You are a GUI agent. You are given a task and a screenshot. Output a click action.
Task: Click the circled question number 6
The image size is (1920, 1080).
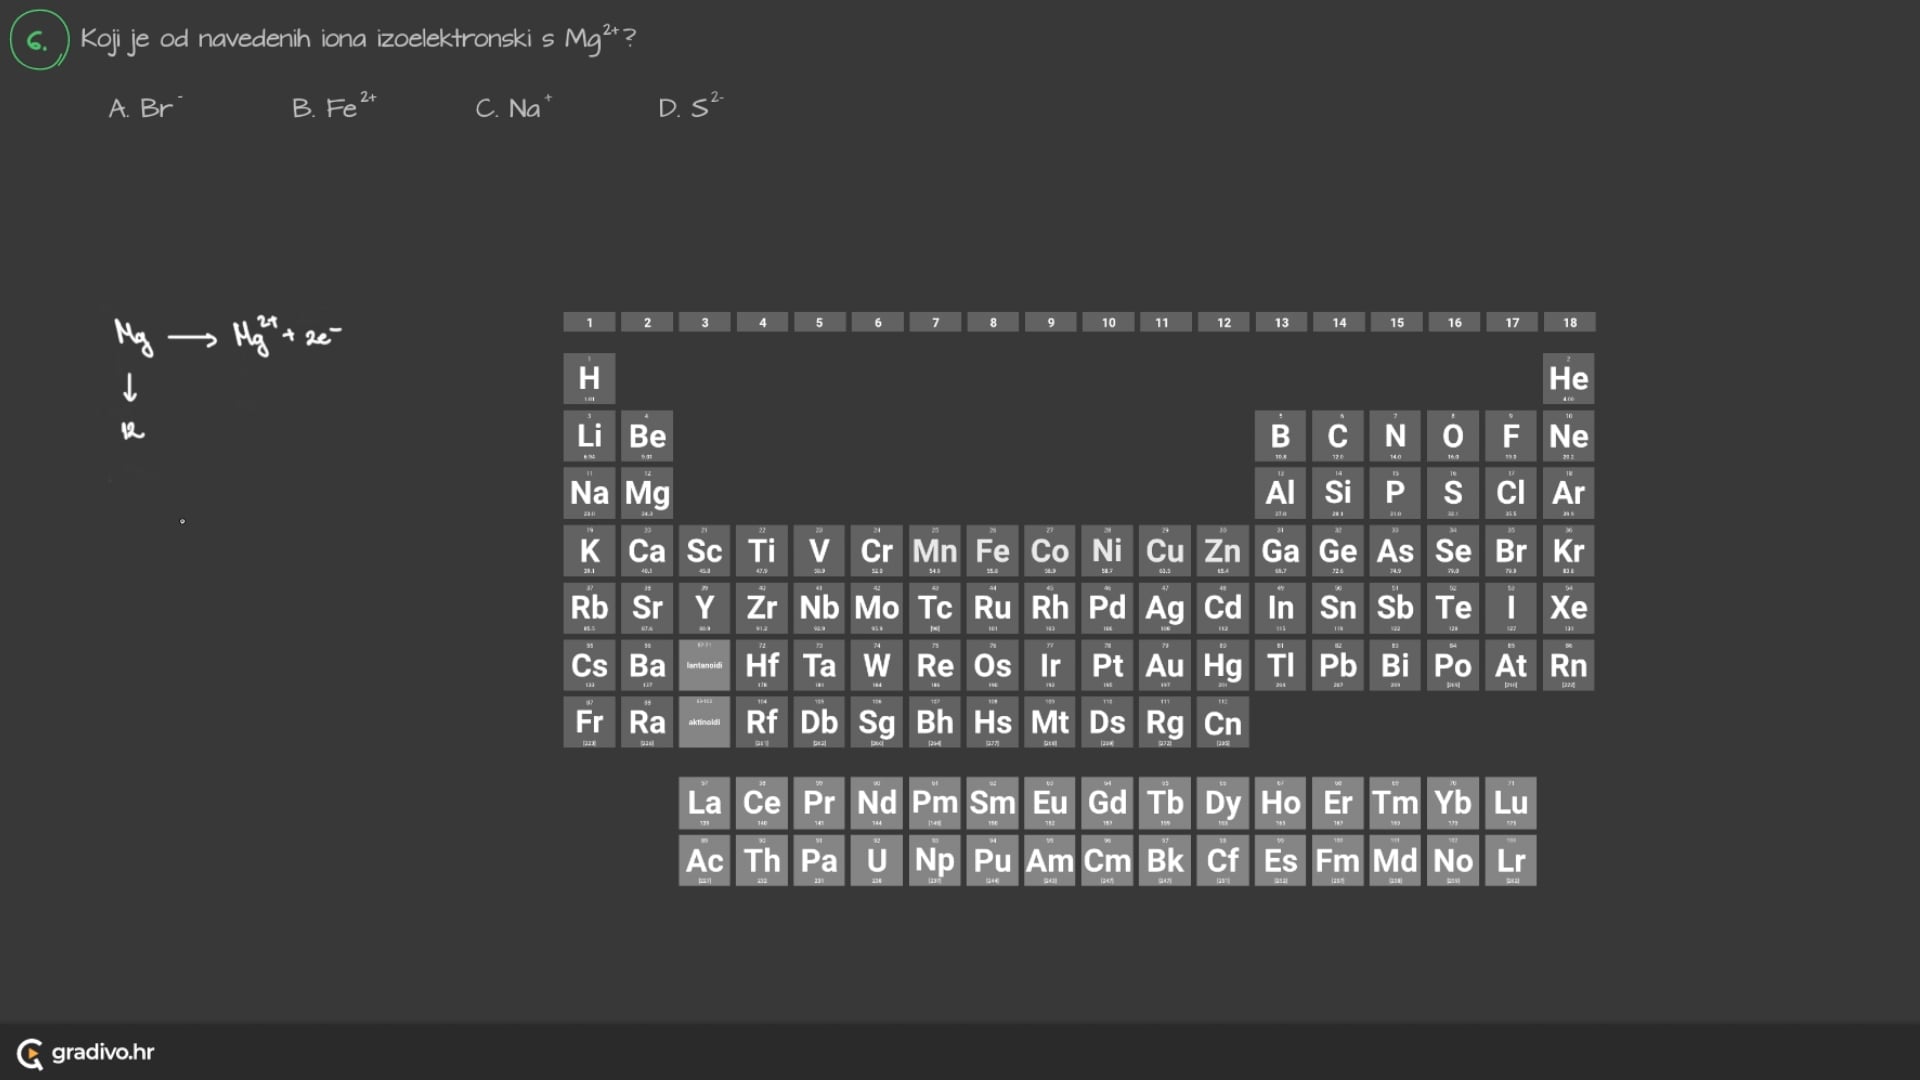[x=39, y=40]
